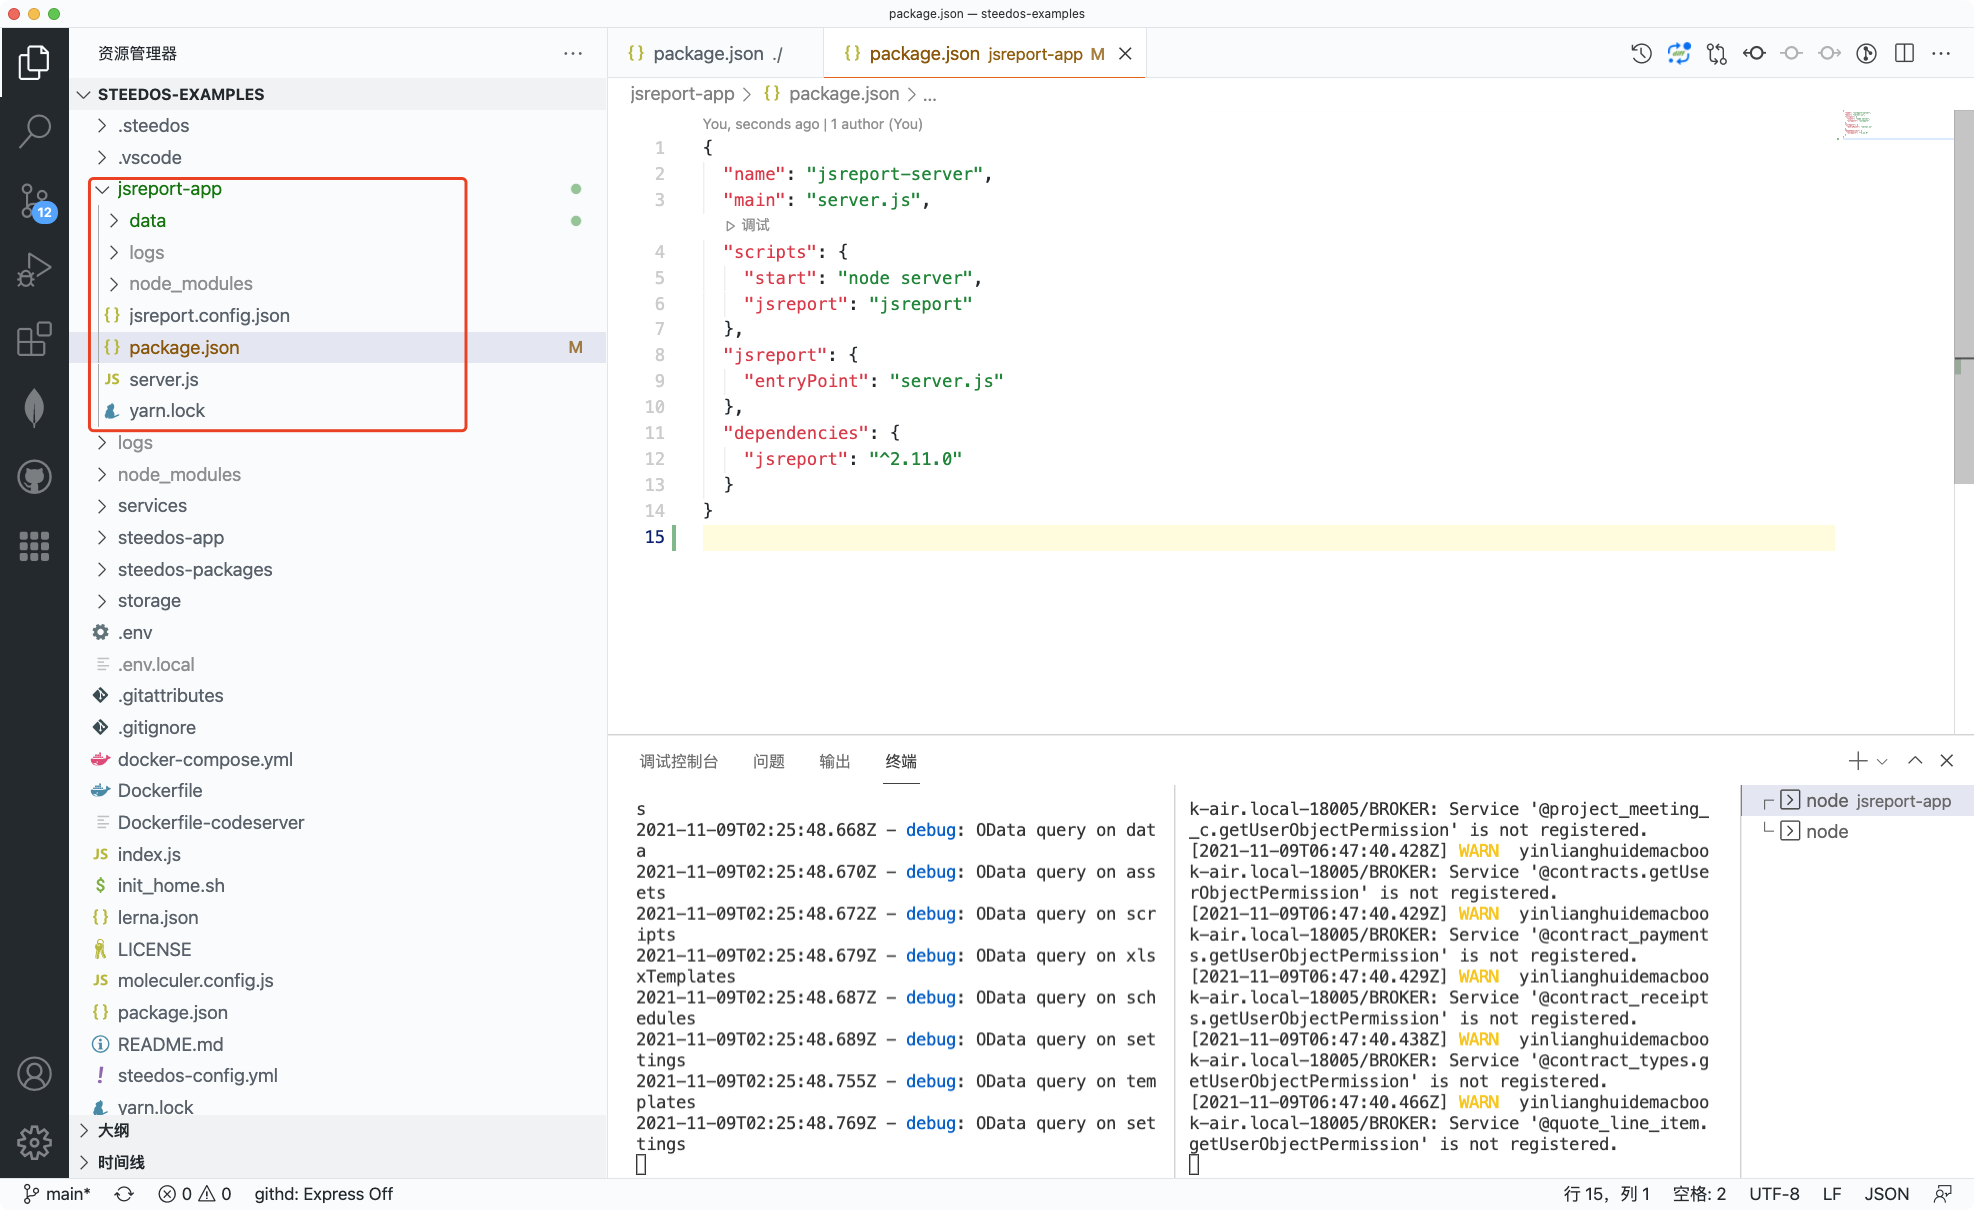Maximize the terminal panel with caret icon
1974x1210 pixels.
[1915, 761]
